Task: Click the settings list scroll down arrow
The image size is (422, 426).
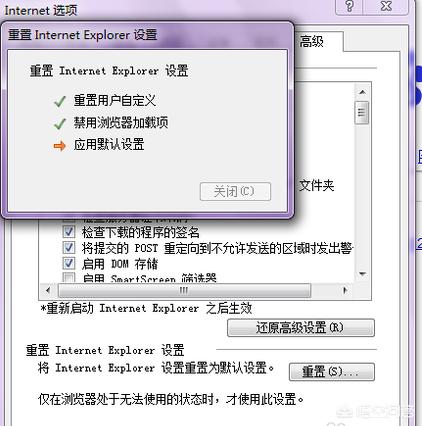Action: 362,274
